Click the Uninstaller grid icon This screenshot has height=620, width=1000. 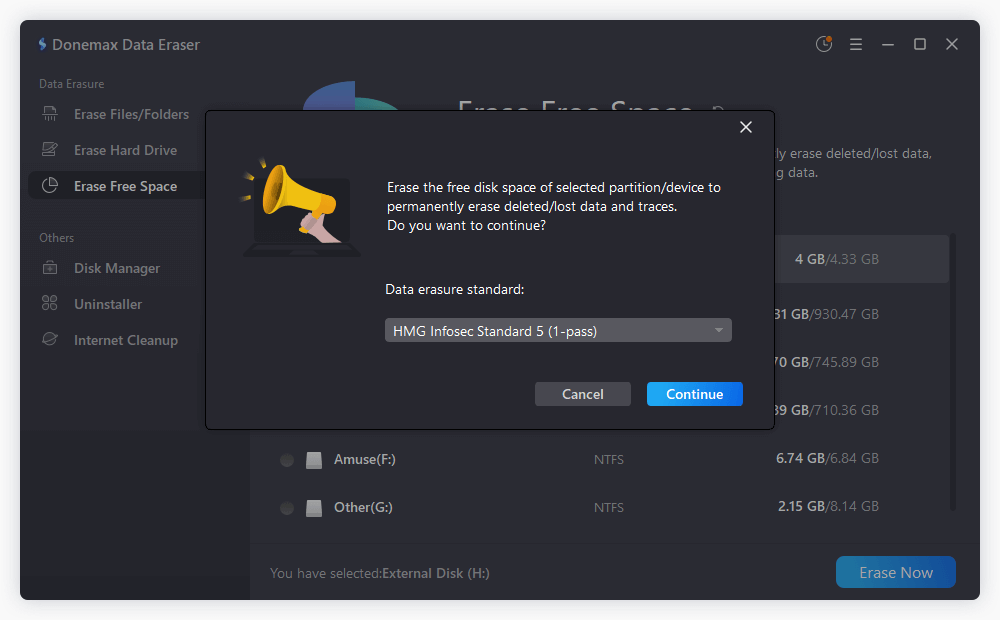(50, 304)
